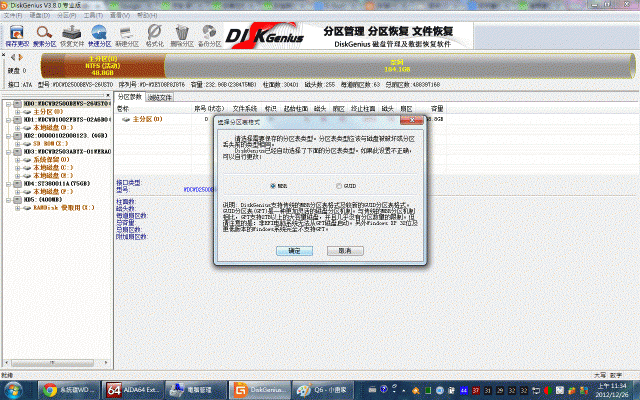This screenshot has height=400, width=640.
Task: Switch to the 分区参数 tab
Action: click(x=129, y=97)
